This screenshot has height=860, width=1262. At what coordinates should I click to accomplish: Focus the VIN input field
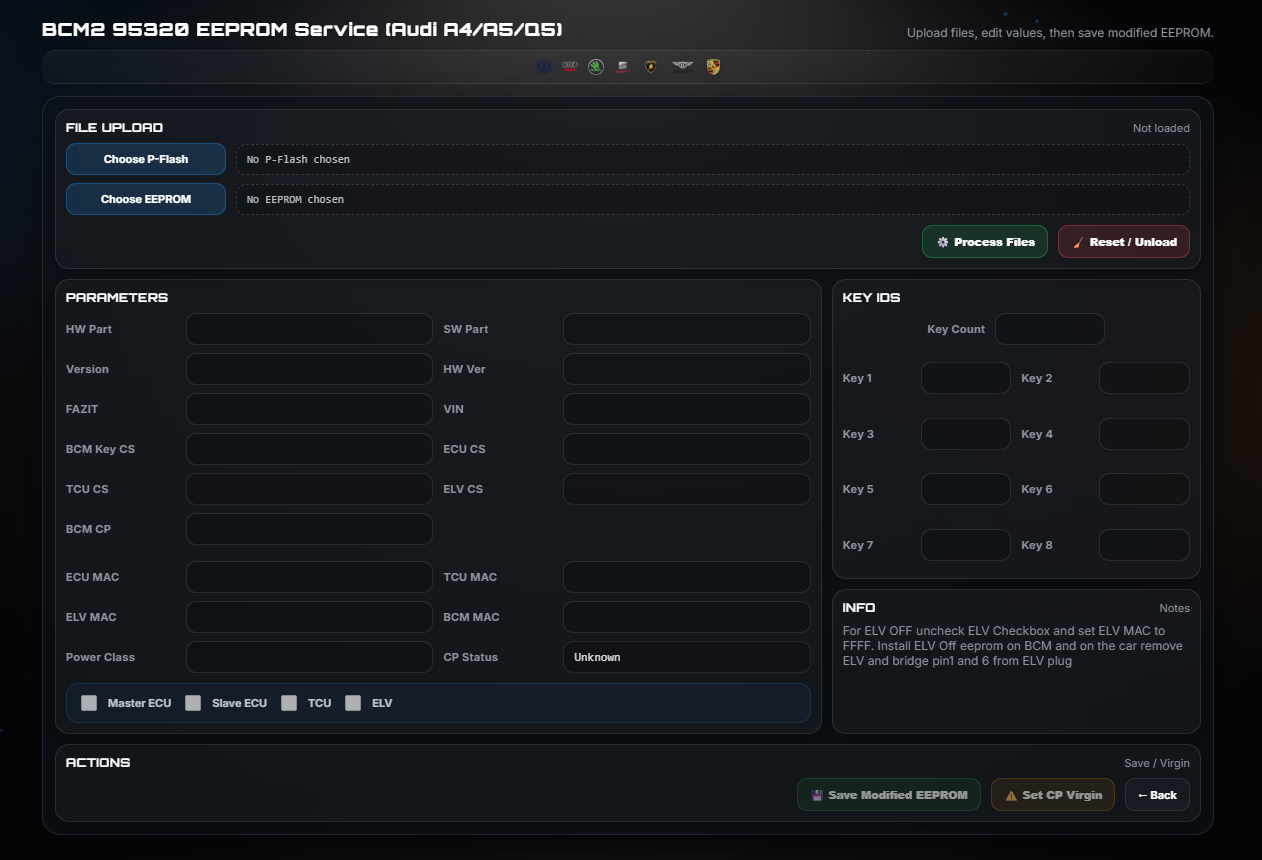pos(686,409)
